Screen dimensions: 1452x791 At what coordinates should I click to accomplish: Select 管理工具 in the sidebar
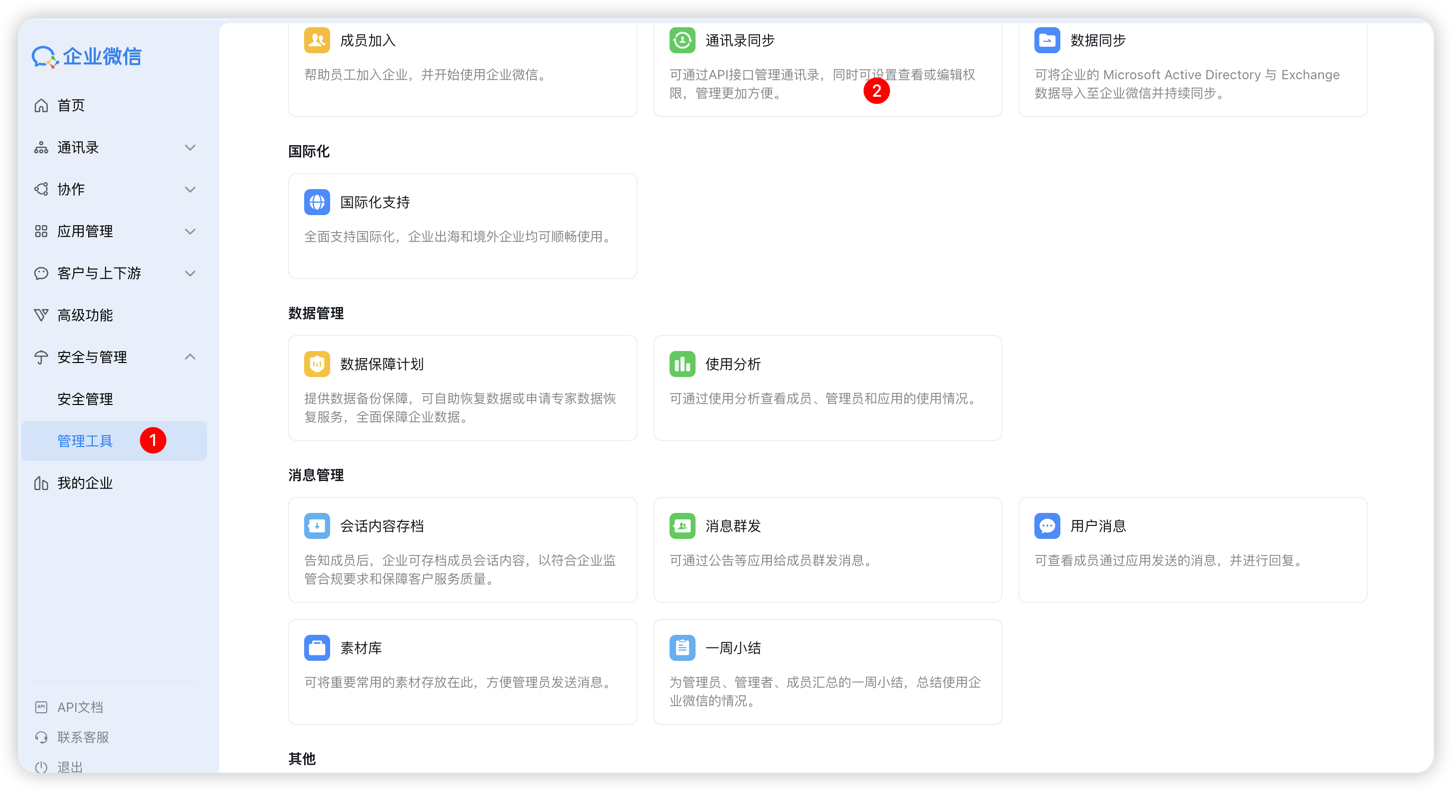point(114,441)
